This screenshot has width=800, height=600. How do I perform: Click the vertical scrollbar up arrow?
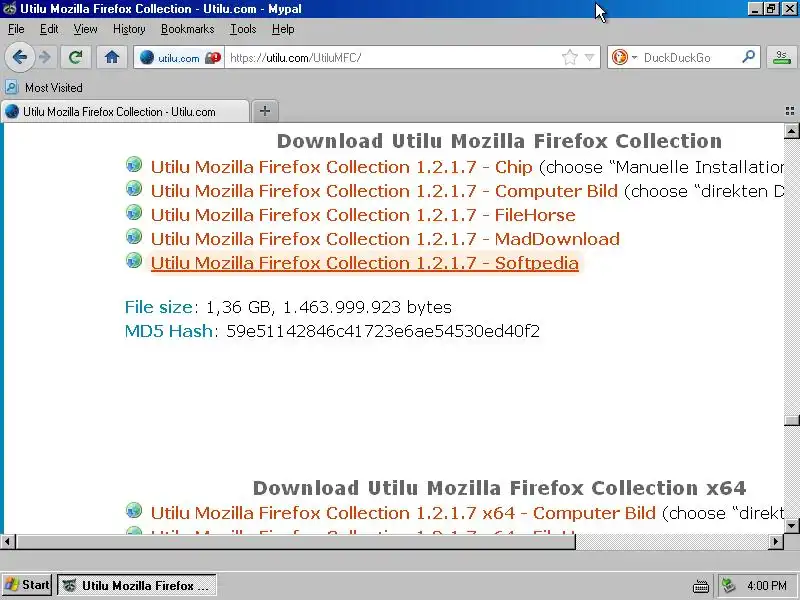point(791,131)
